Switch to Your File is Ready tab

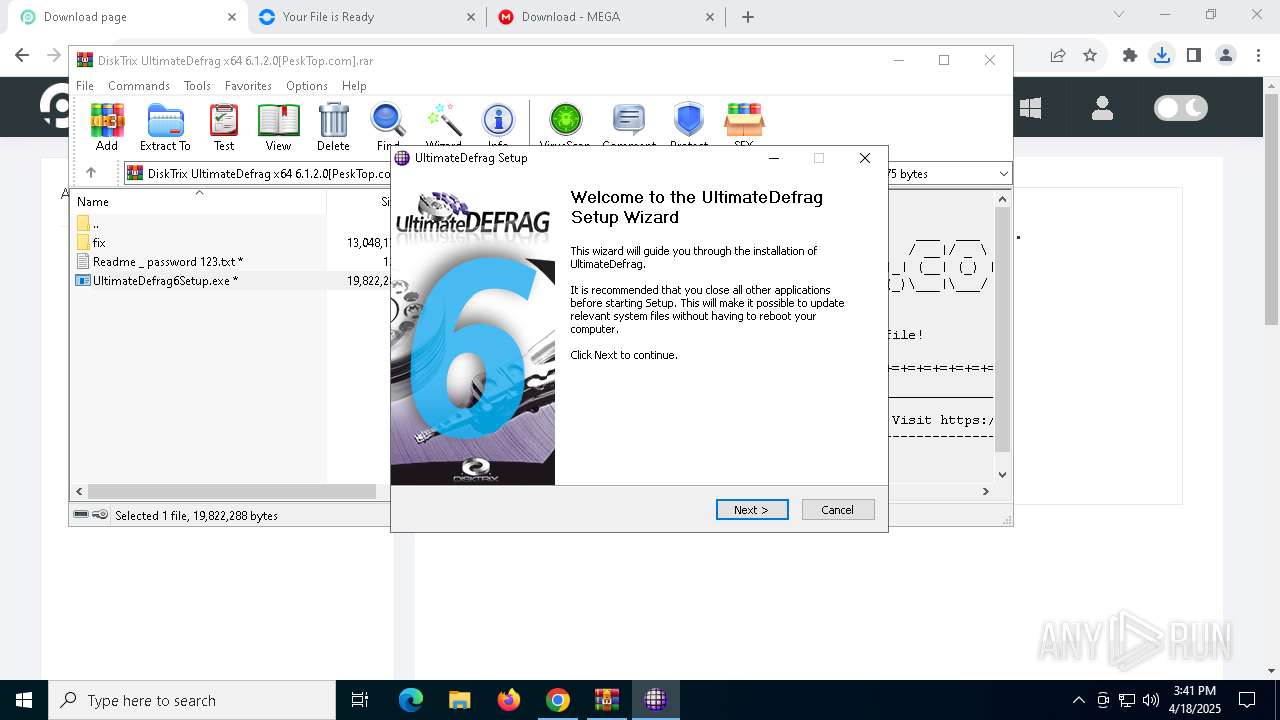366,17
